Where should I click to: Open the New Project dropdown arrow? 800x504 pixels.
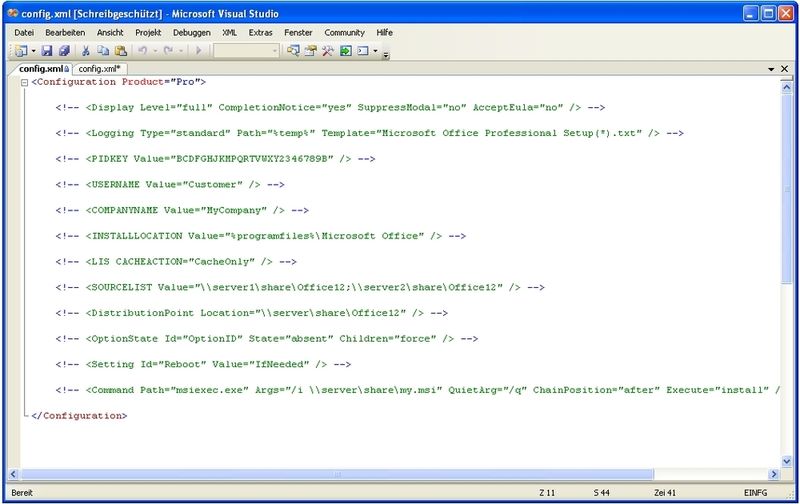coord(33,51)
